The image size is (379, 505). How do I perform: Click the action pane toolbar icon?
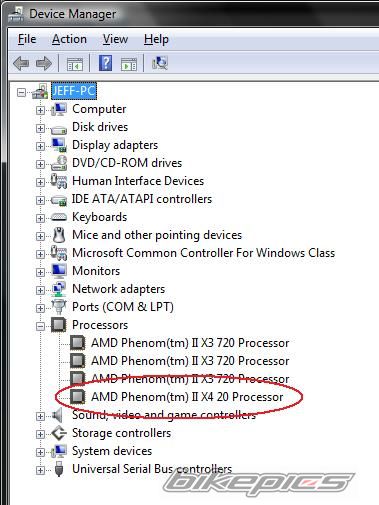pos(129,63)
